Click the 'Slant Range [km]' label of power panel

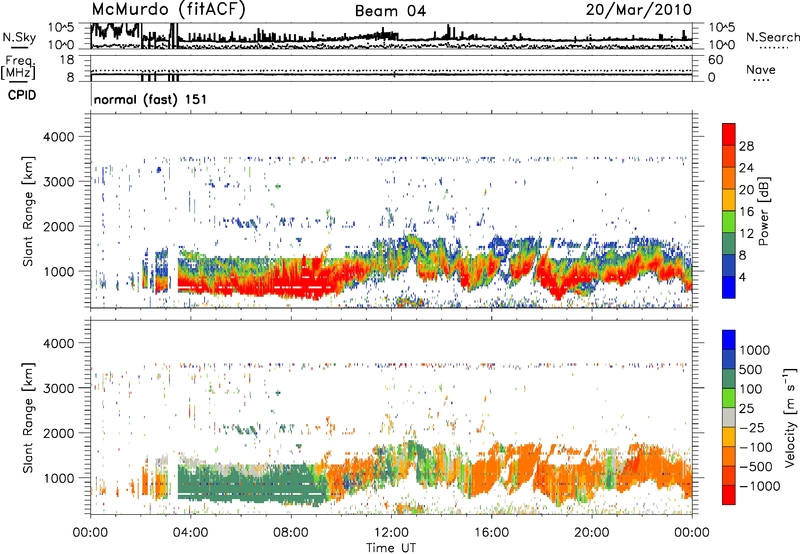(28, 211)
